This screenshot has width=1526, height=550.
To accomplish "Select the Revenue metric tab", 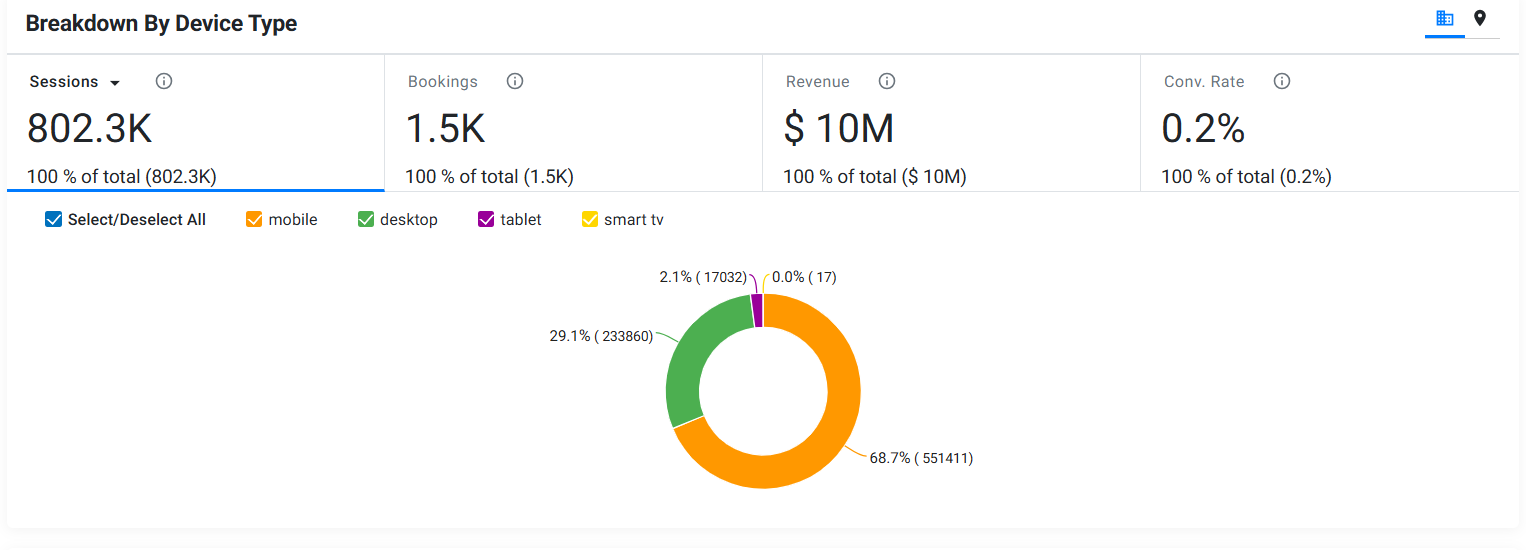I will coord(951,123).
